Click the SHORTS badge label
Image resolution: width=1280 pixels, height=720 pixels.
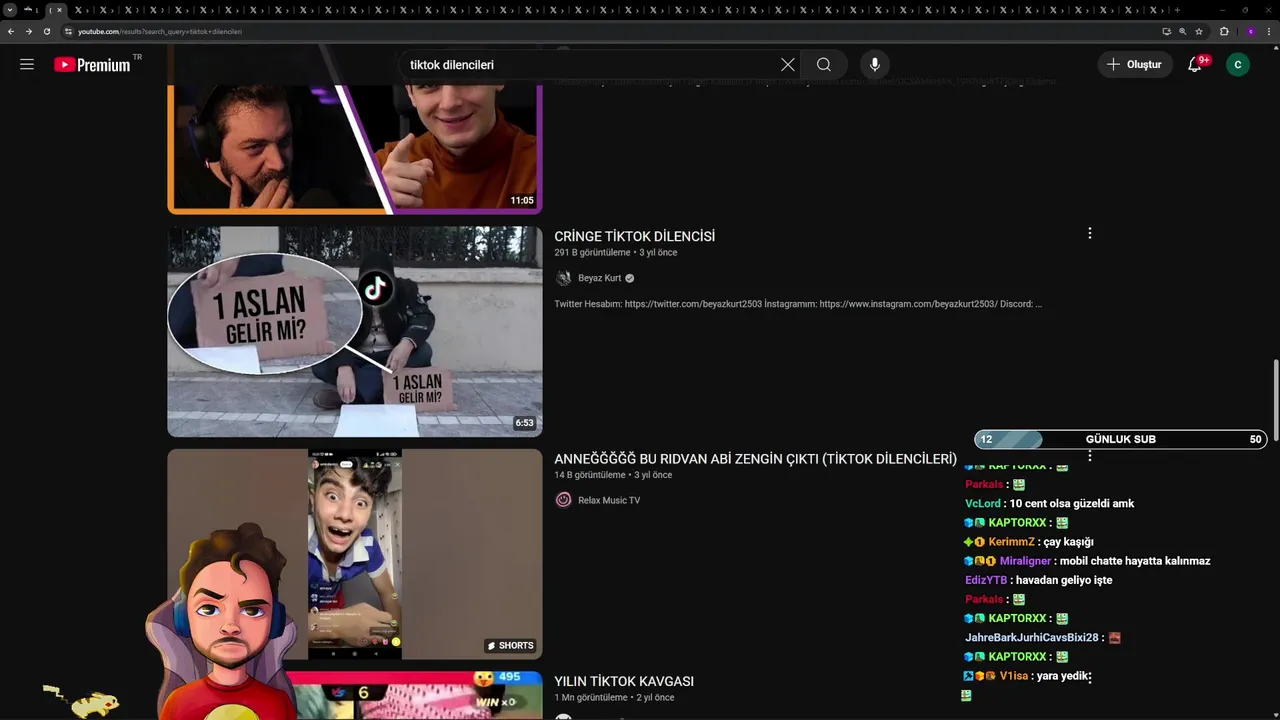tap(510, 646)
